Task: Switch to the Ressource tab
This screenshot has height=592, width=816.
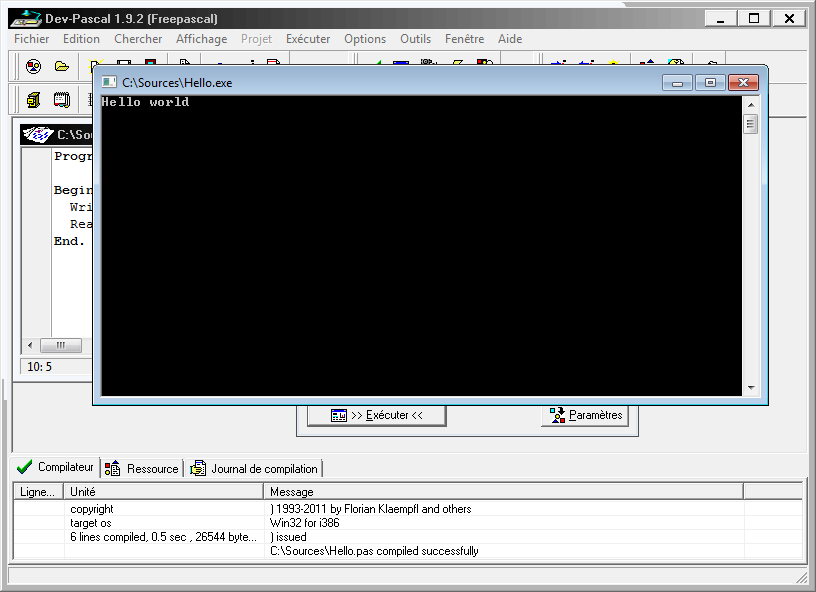Action: pos(142,468)
